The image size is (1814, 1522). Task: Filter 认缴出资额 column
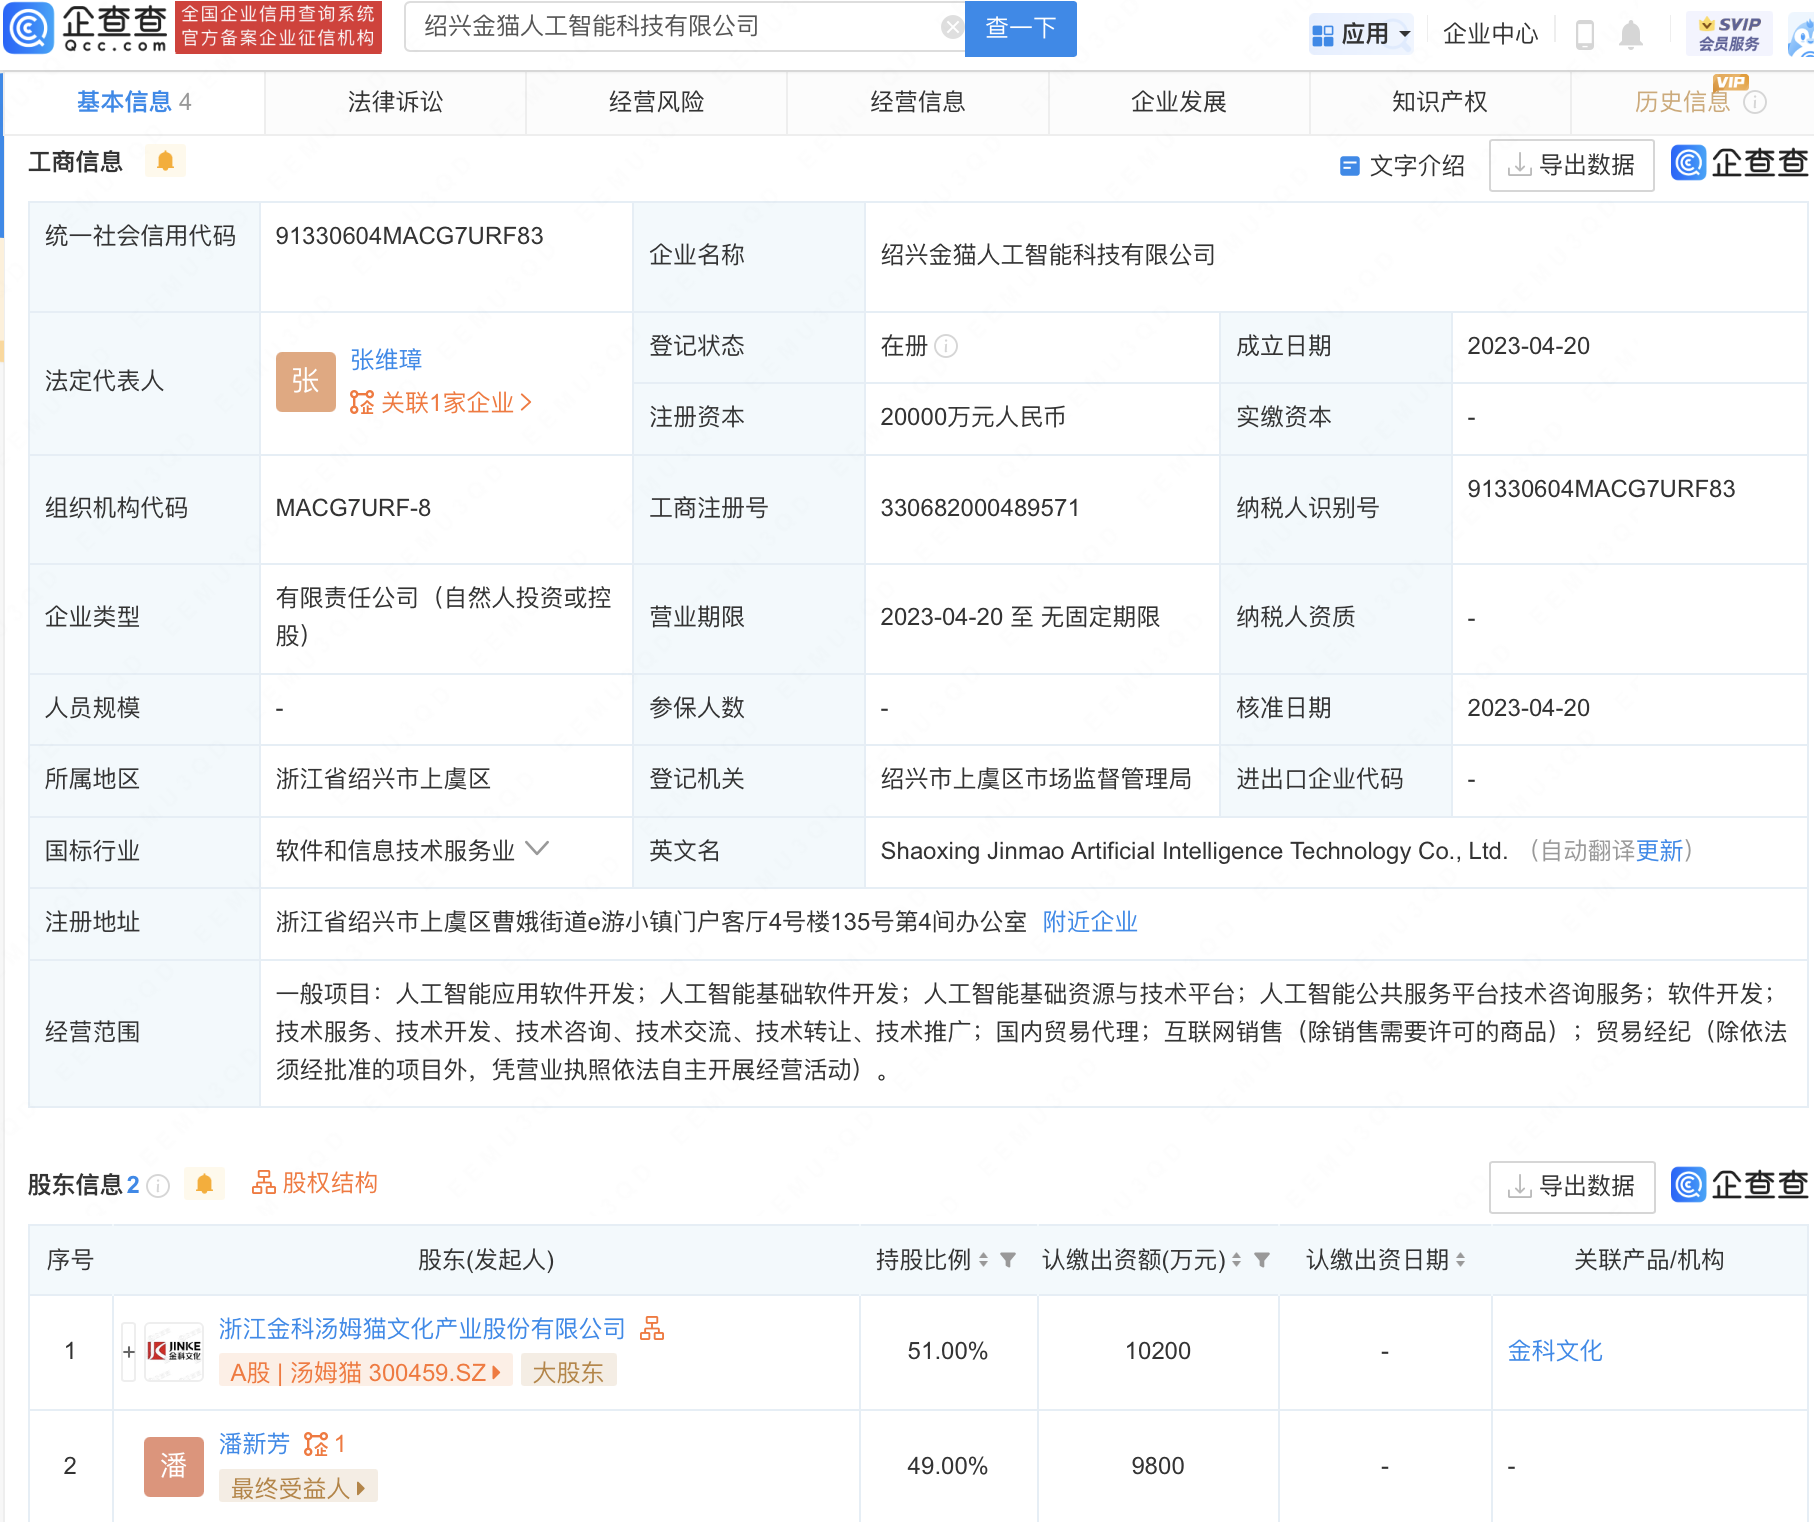point(1262,1260)
